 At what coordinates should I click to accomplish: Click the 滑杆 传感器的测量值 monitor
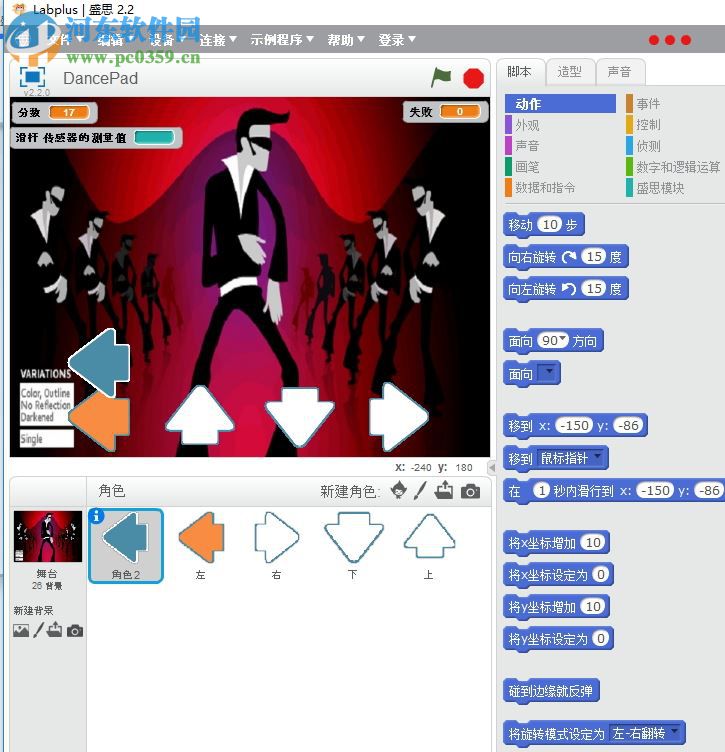coord(96,138)
